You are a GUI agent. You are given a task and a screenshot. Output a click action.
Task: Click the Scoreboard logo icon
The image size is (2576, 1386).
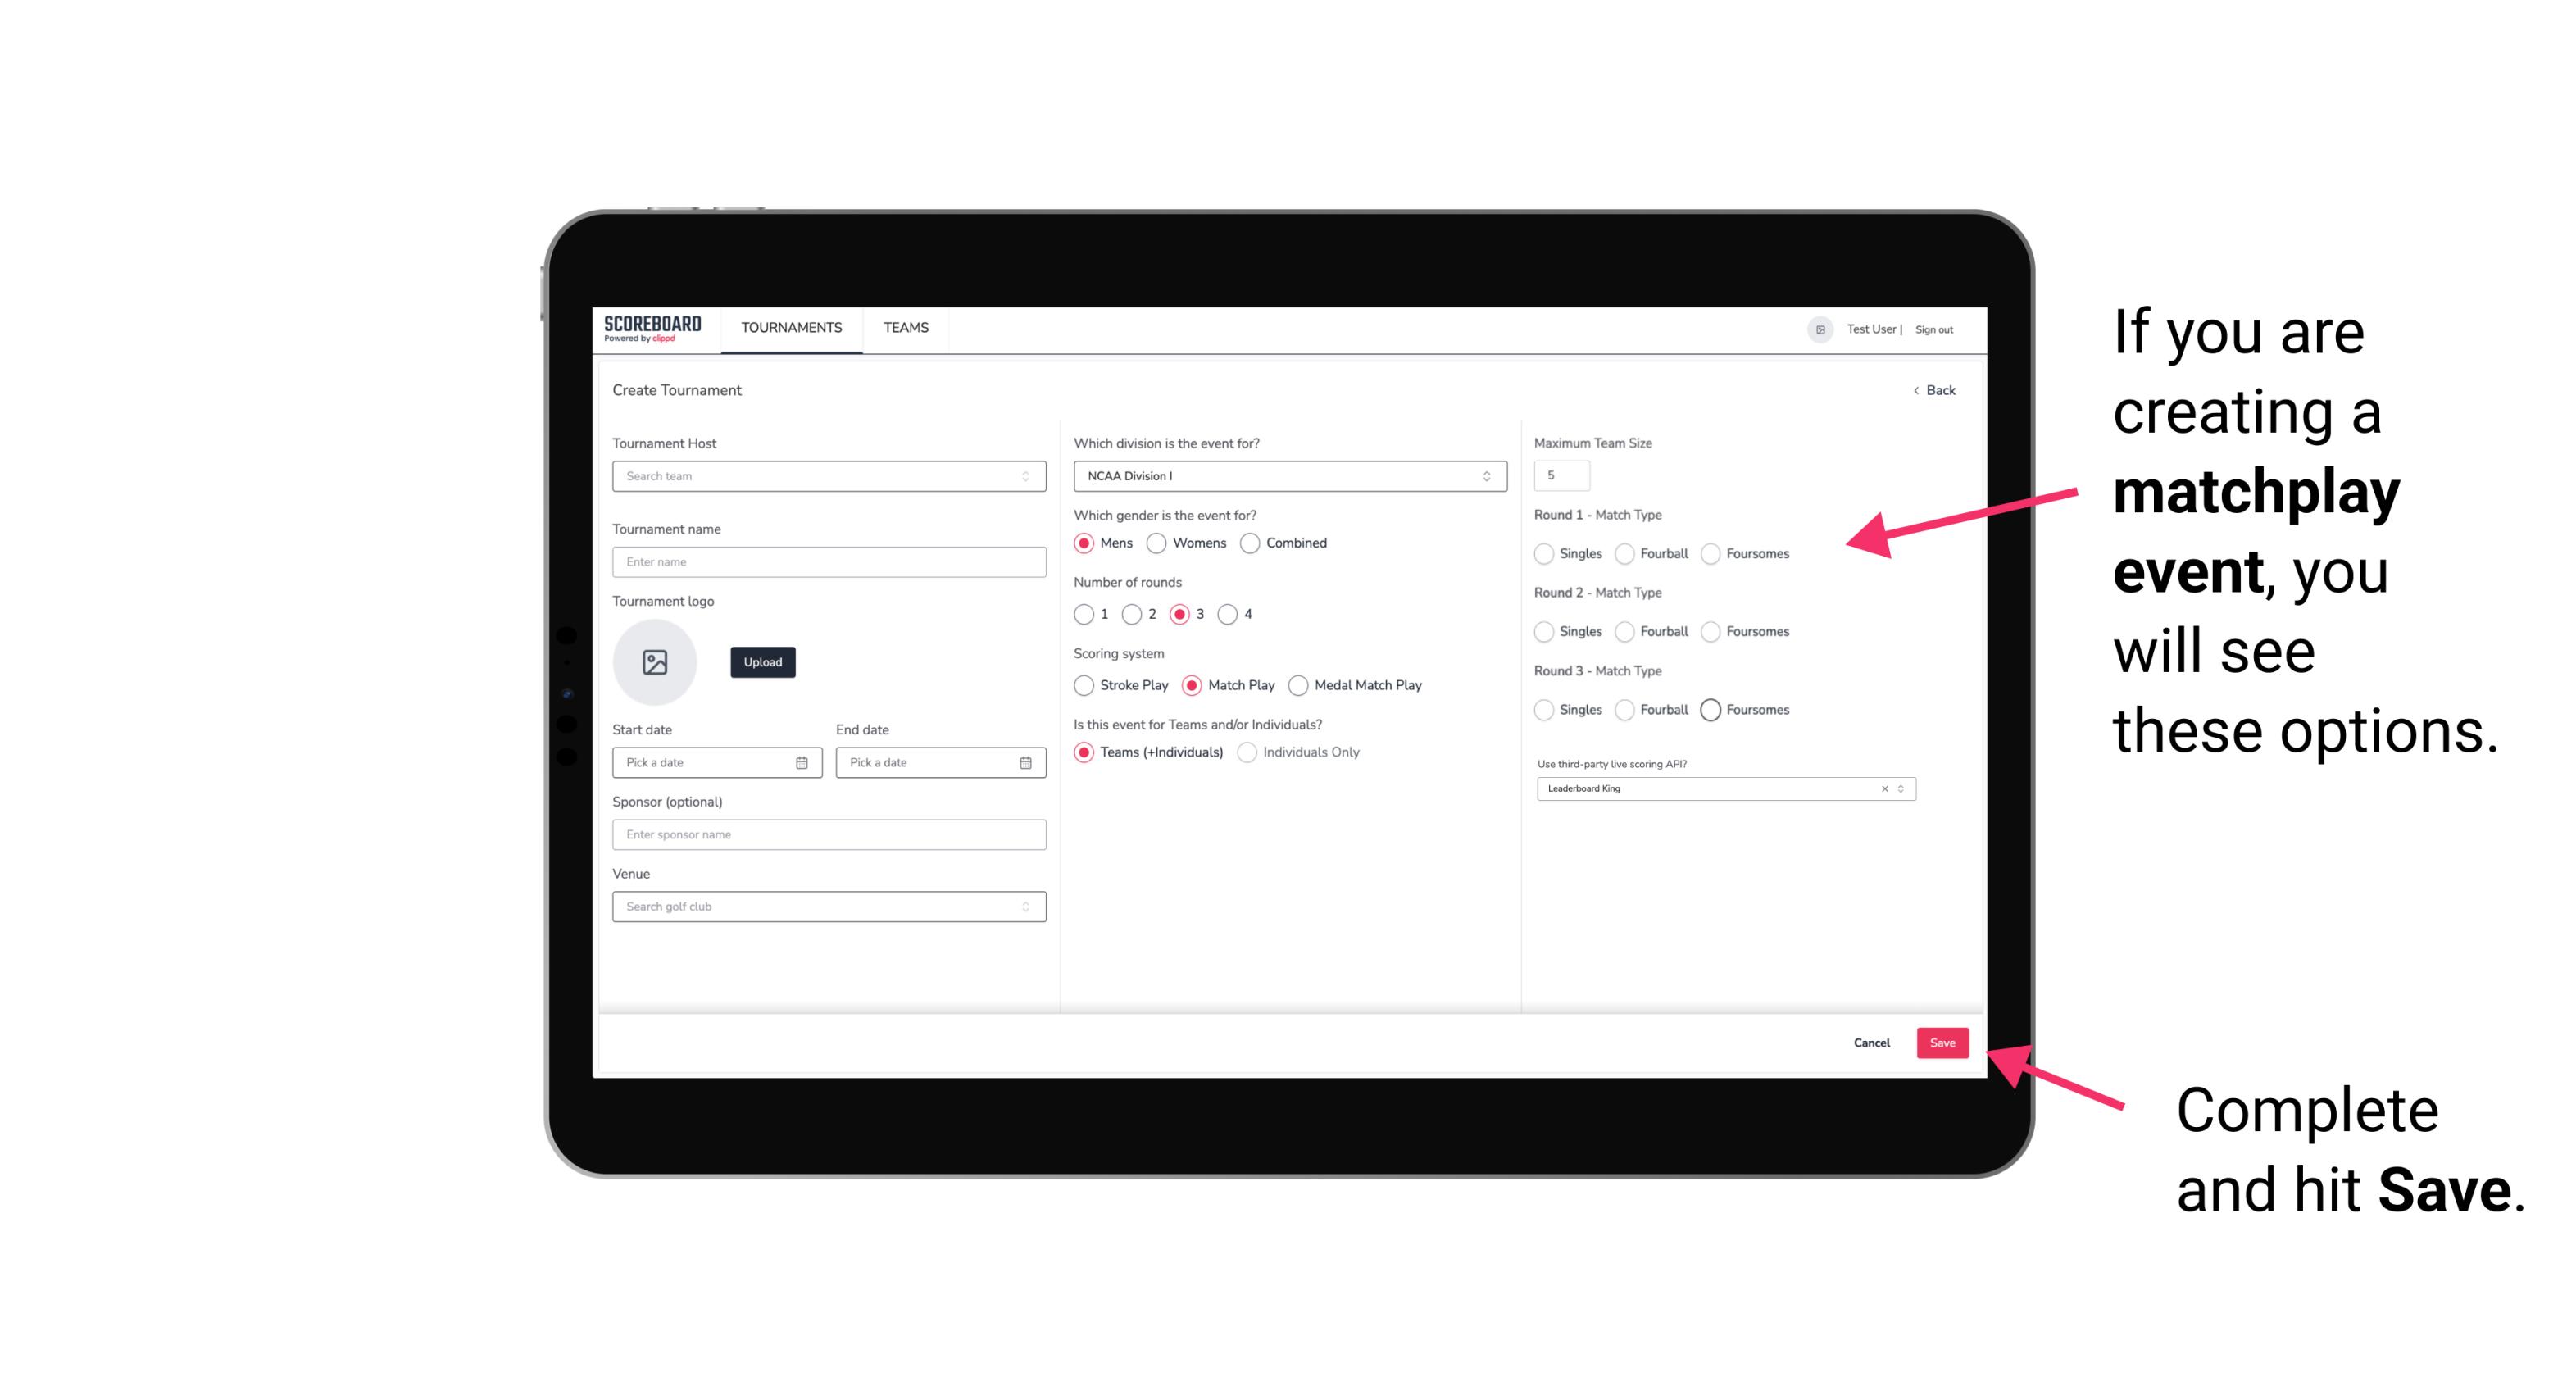(655, 328)
